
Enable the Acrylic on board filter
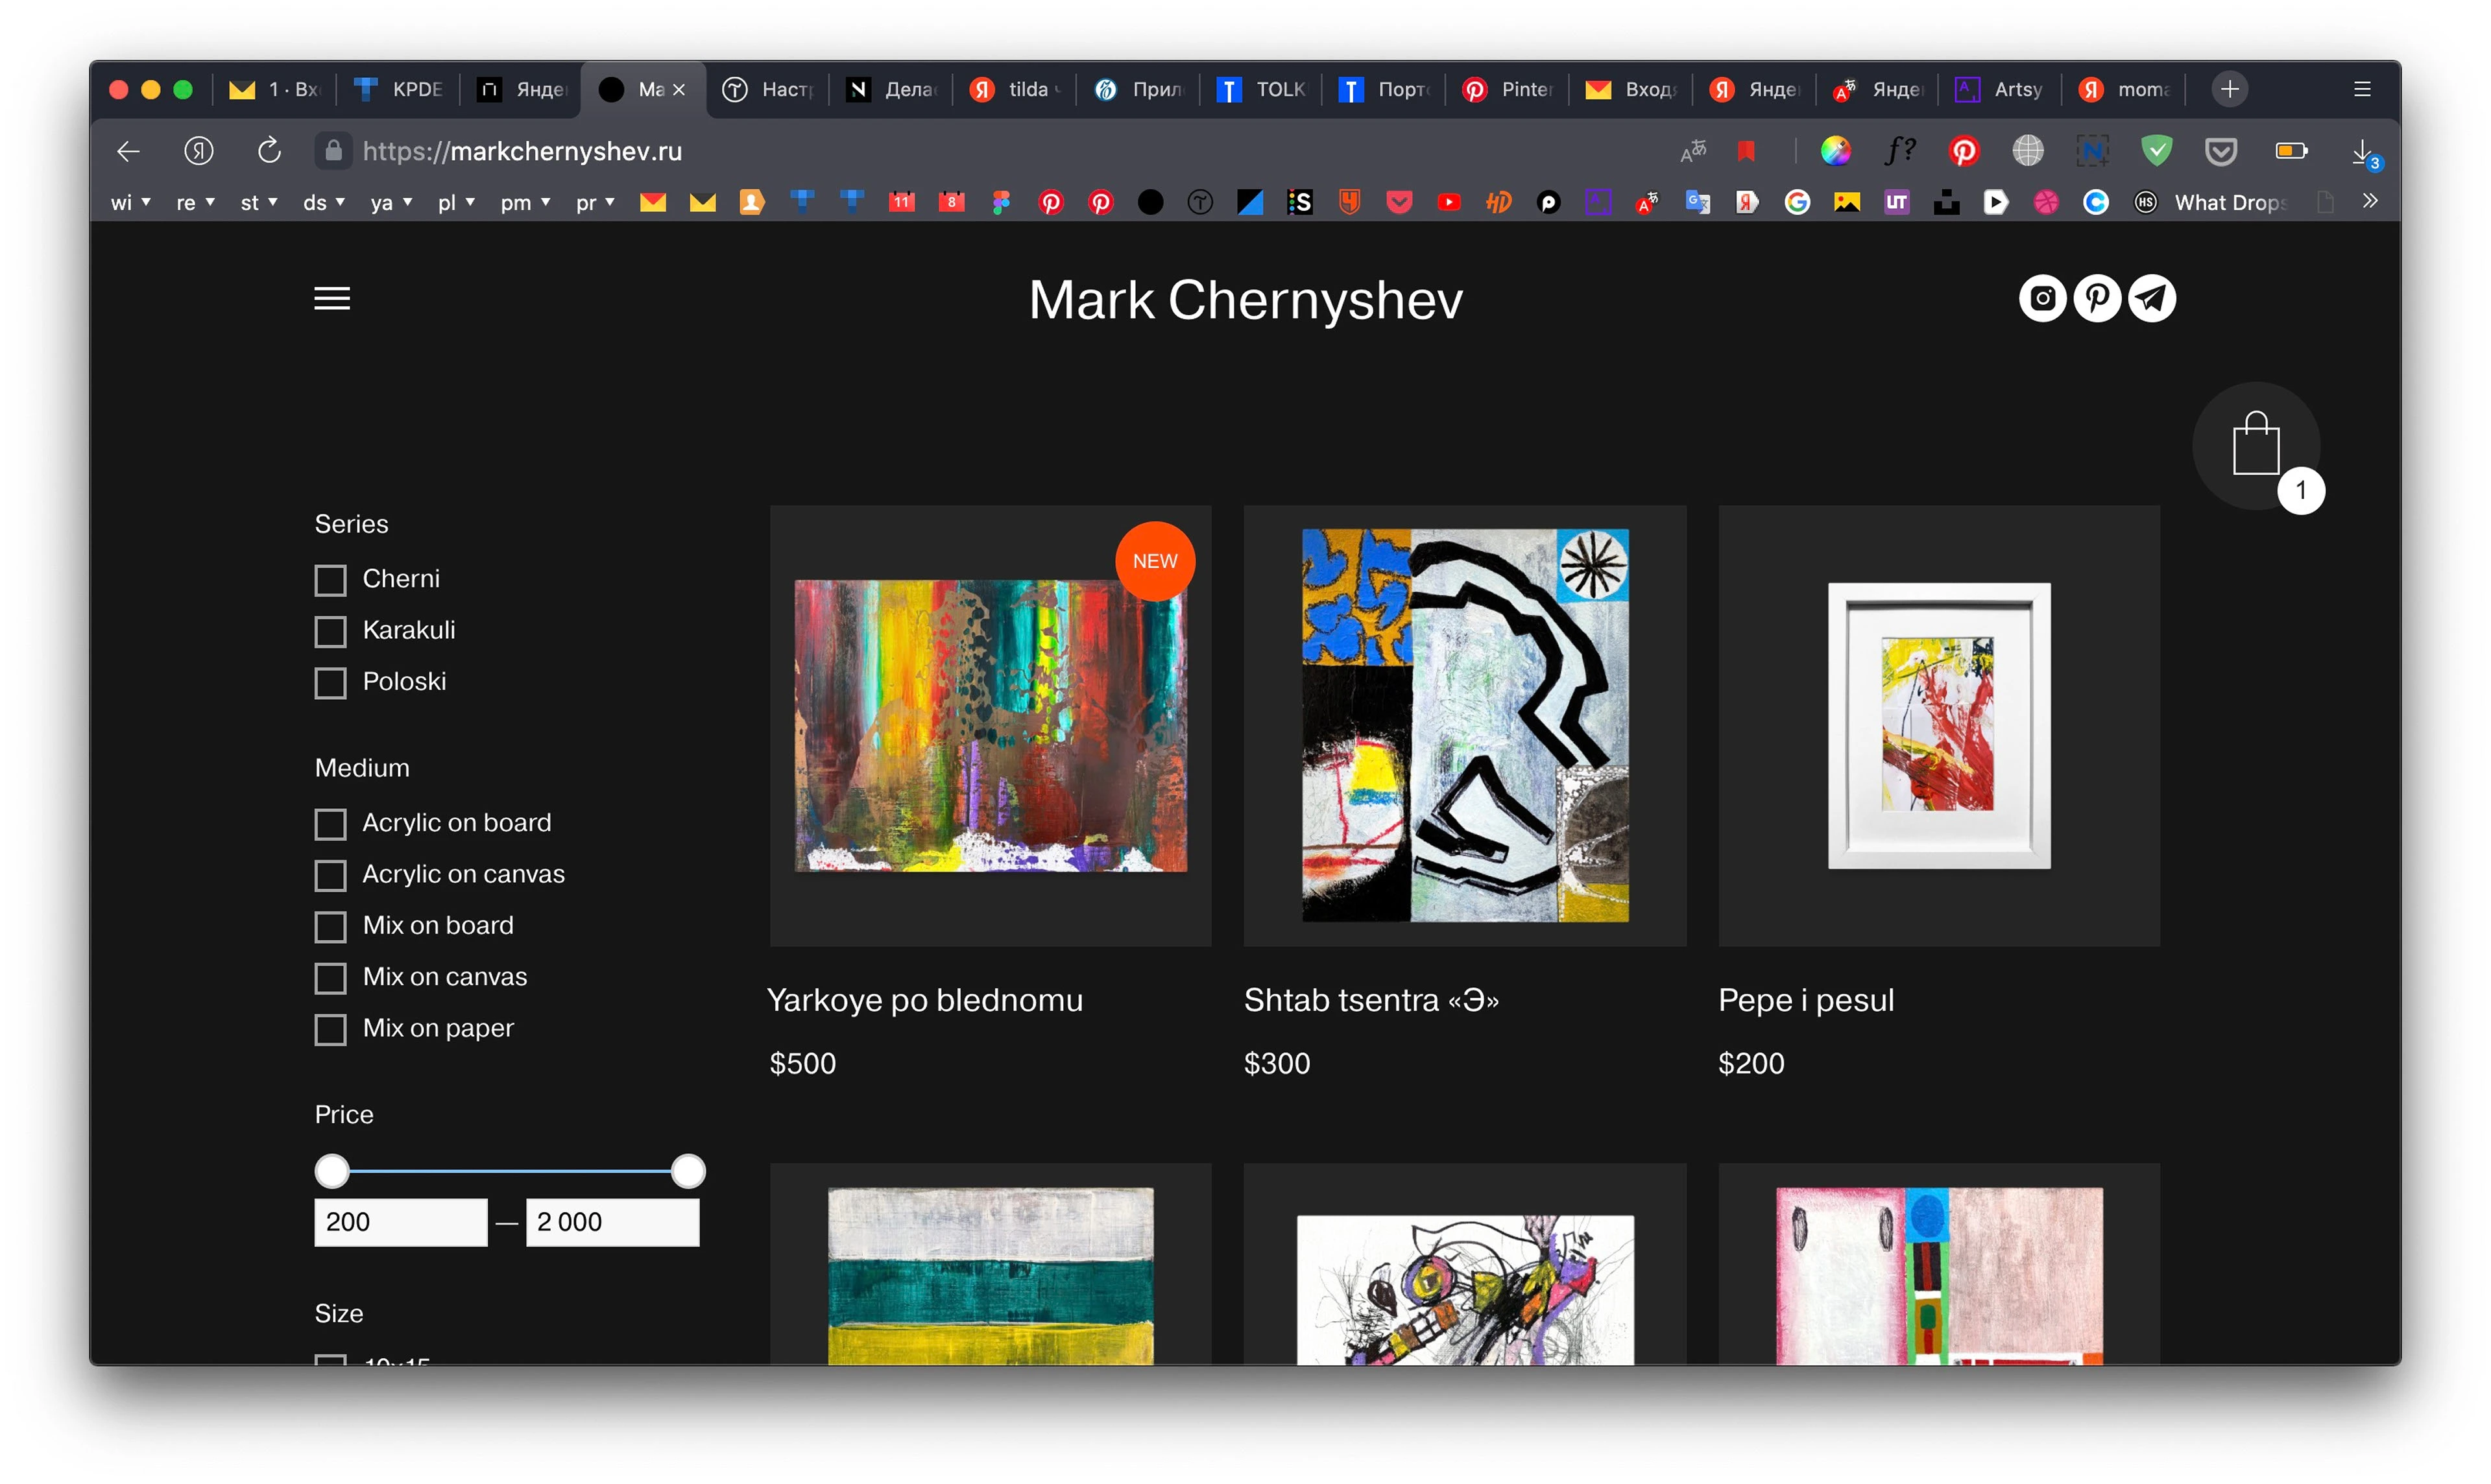coord(330,824)
